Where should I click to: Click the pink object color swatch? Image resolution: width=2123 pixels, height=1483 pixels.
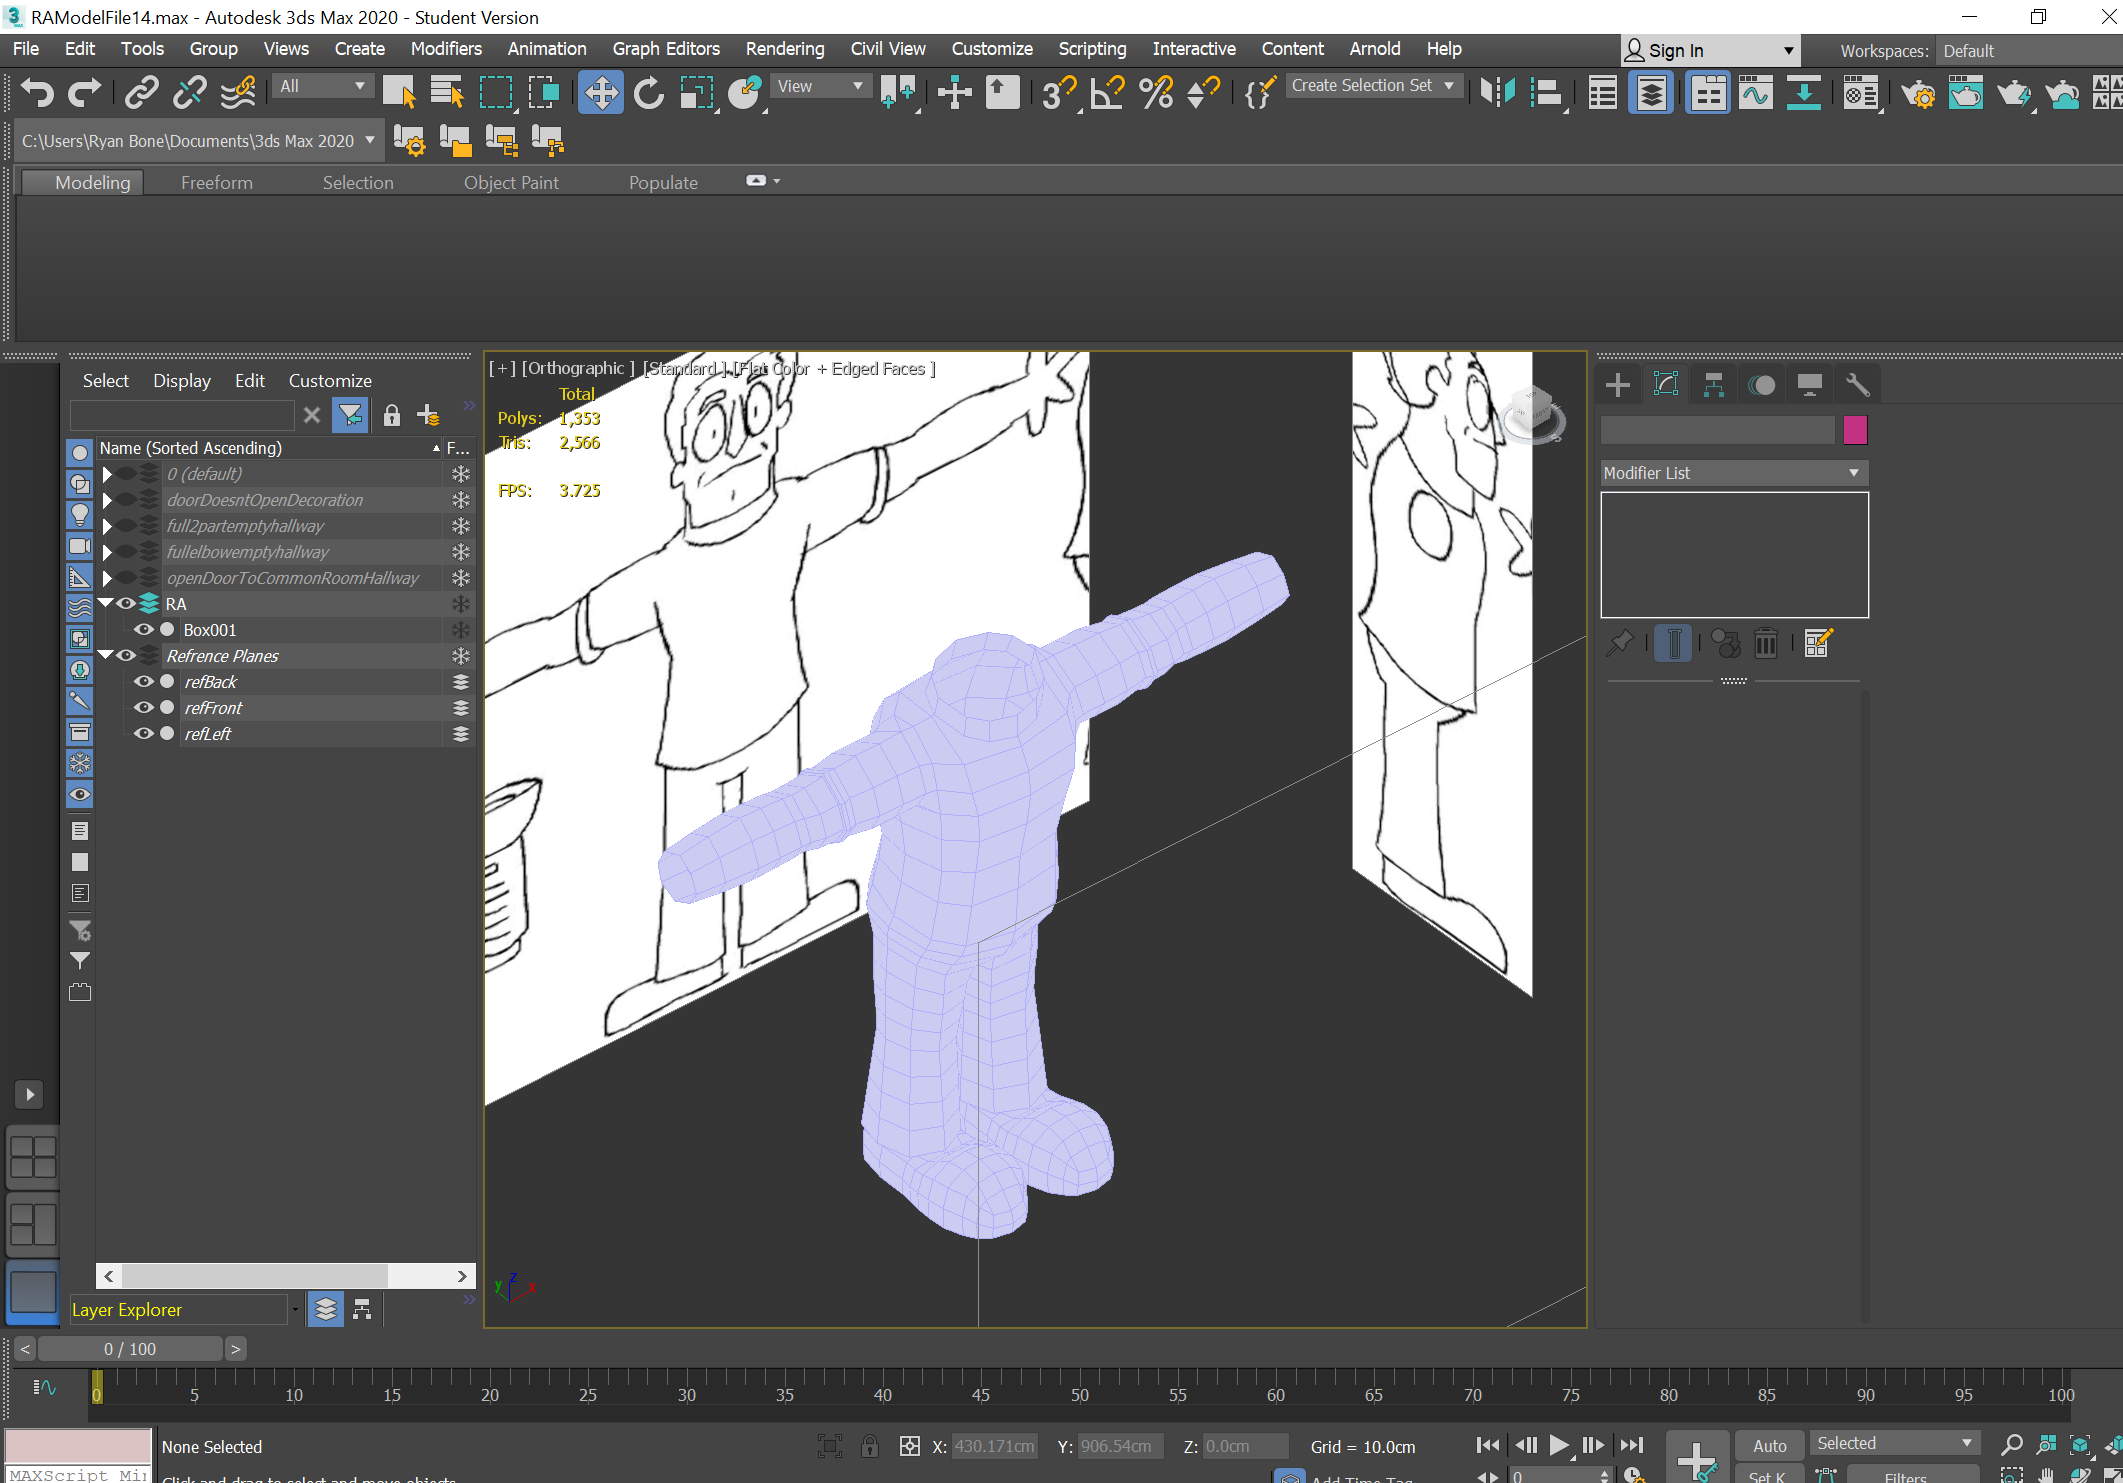click(1855, 430)
